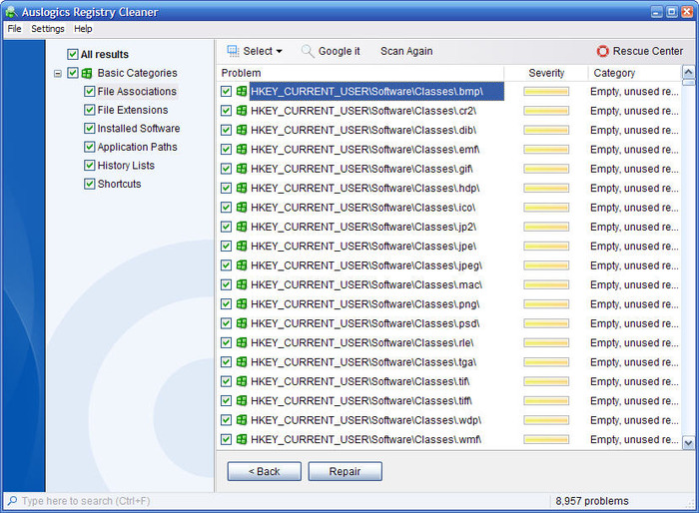Open the Settings menu

coord(47,29)
